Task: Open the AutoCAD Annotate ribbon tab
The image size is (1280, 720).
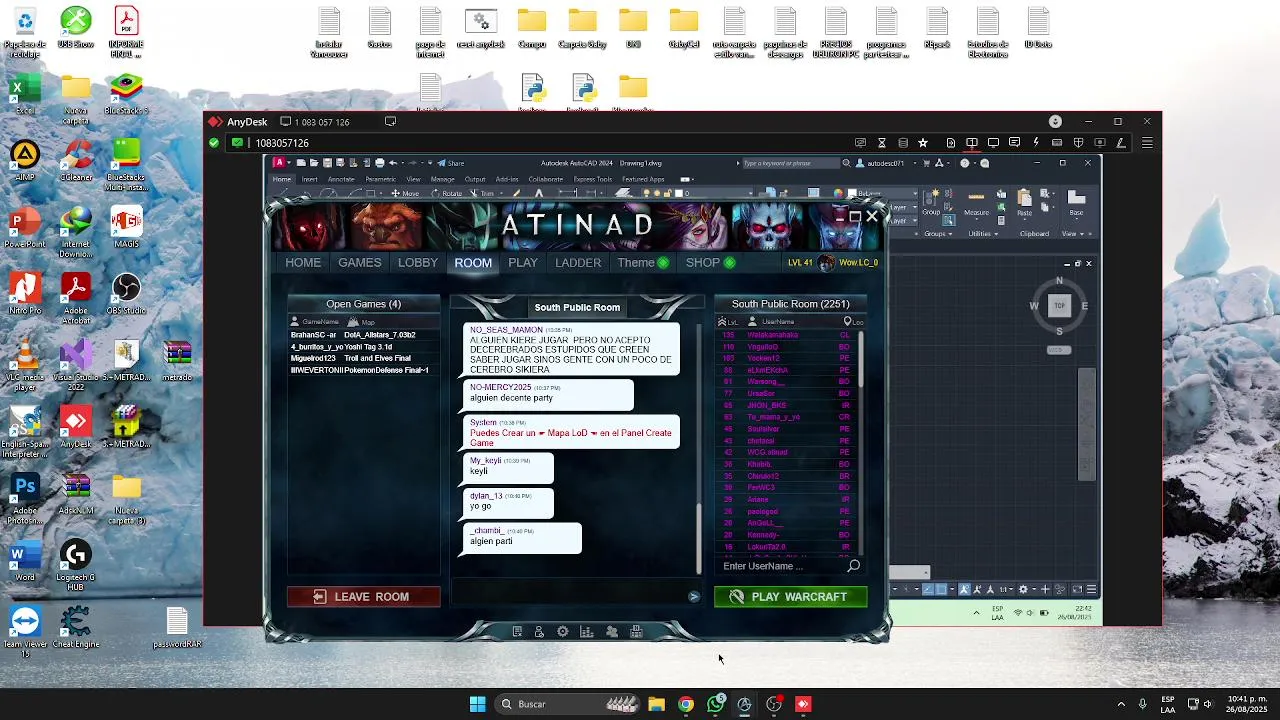Action: tap(341, 180)
